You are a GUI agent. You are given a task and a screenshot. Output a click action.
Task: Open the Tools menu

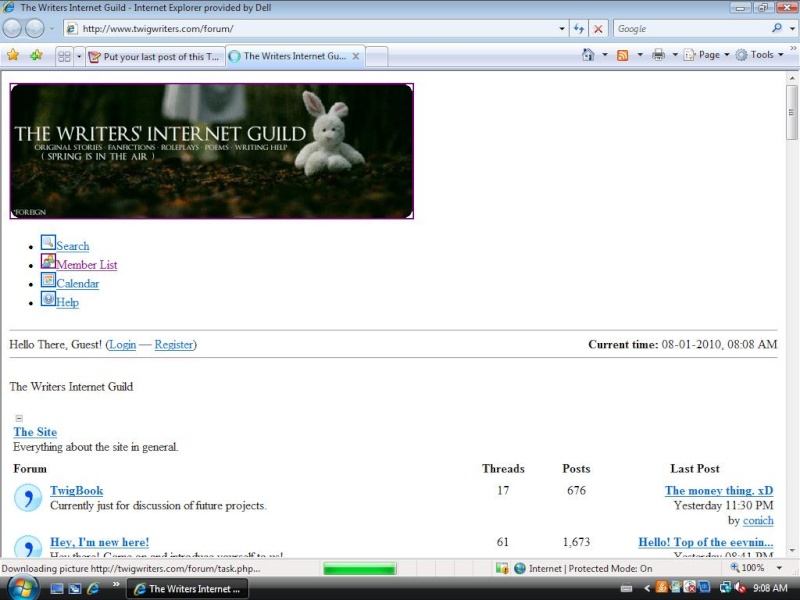point(759,55)
